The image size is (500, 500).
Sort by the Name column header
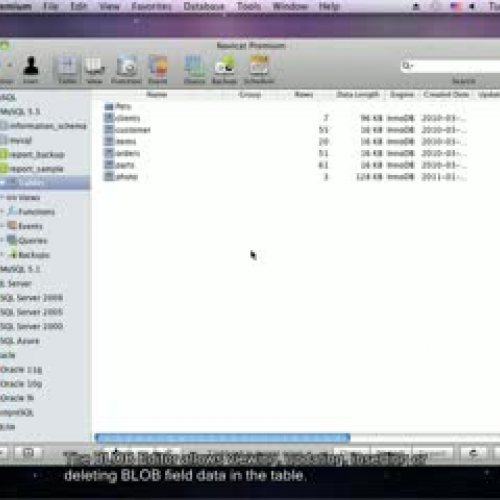(157, 95)
